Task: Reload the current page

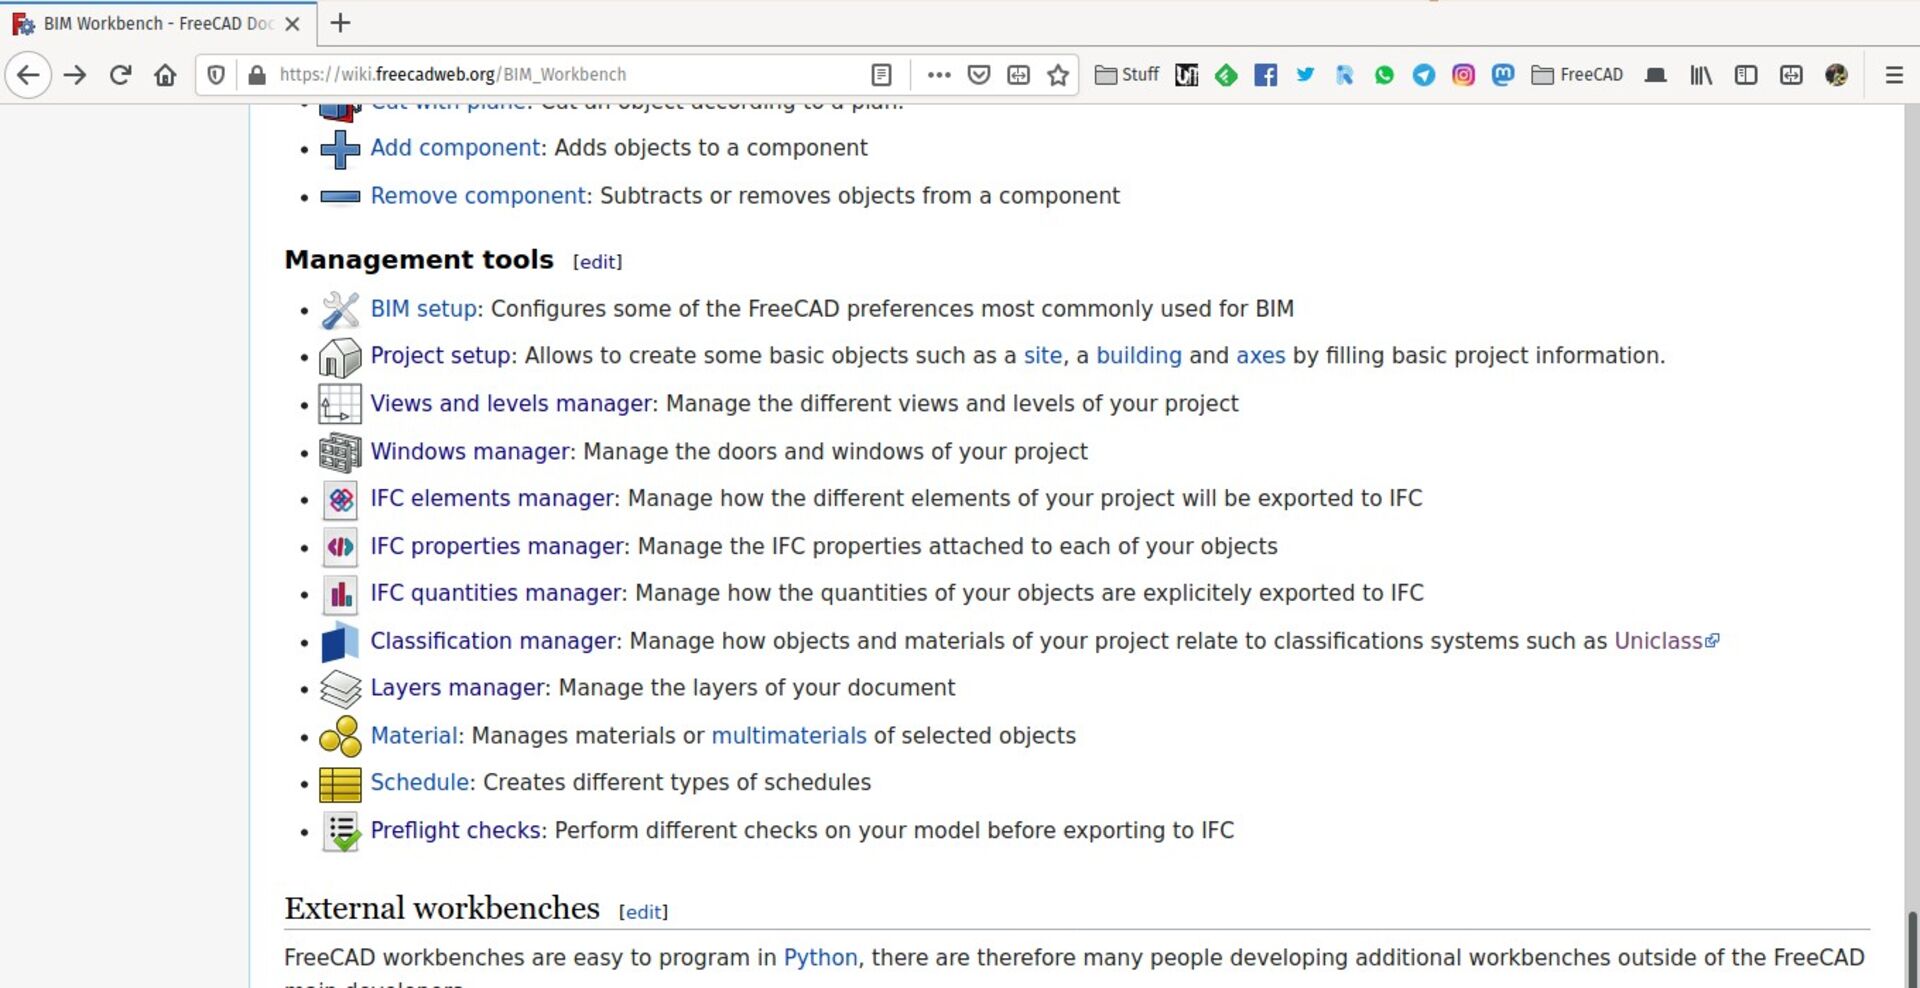Action: point(120,75)
